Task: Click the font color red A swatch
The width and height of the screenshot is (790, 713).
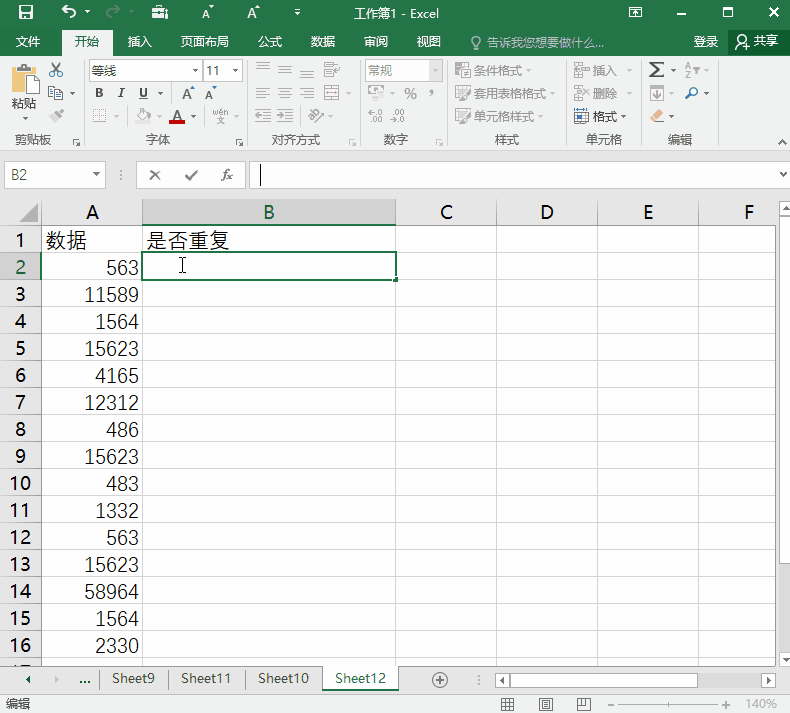Action: [x=177, y=116]
